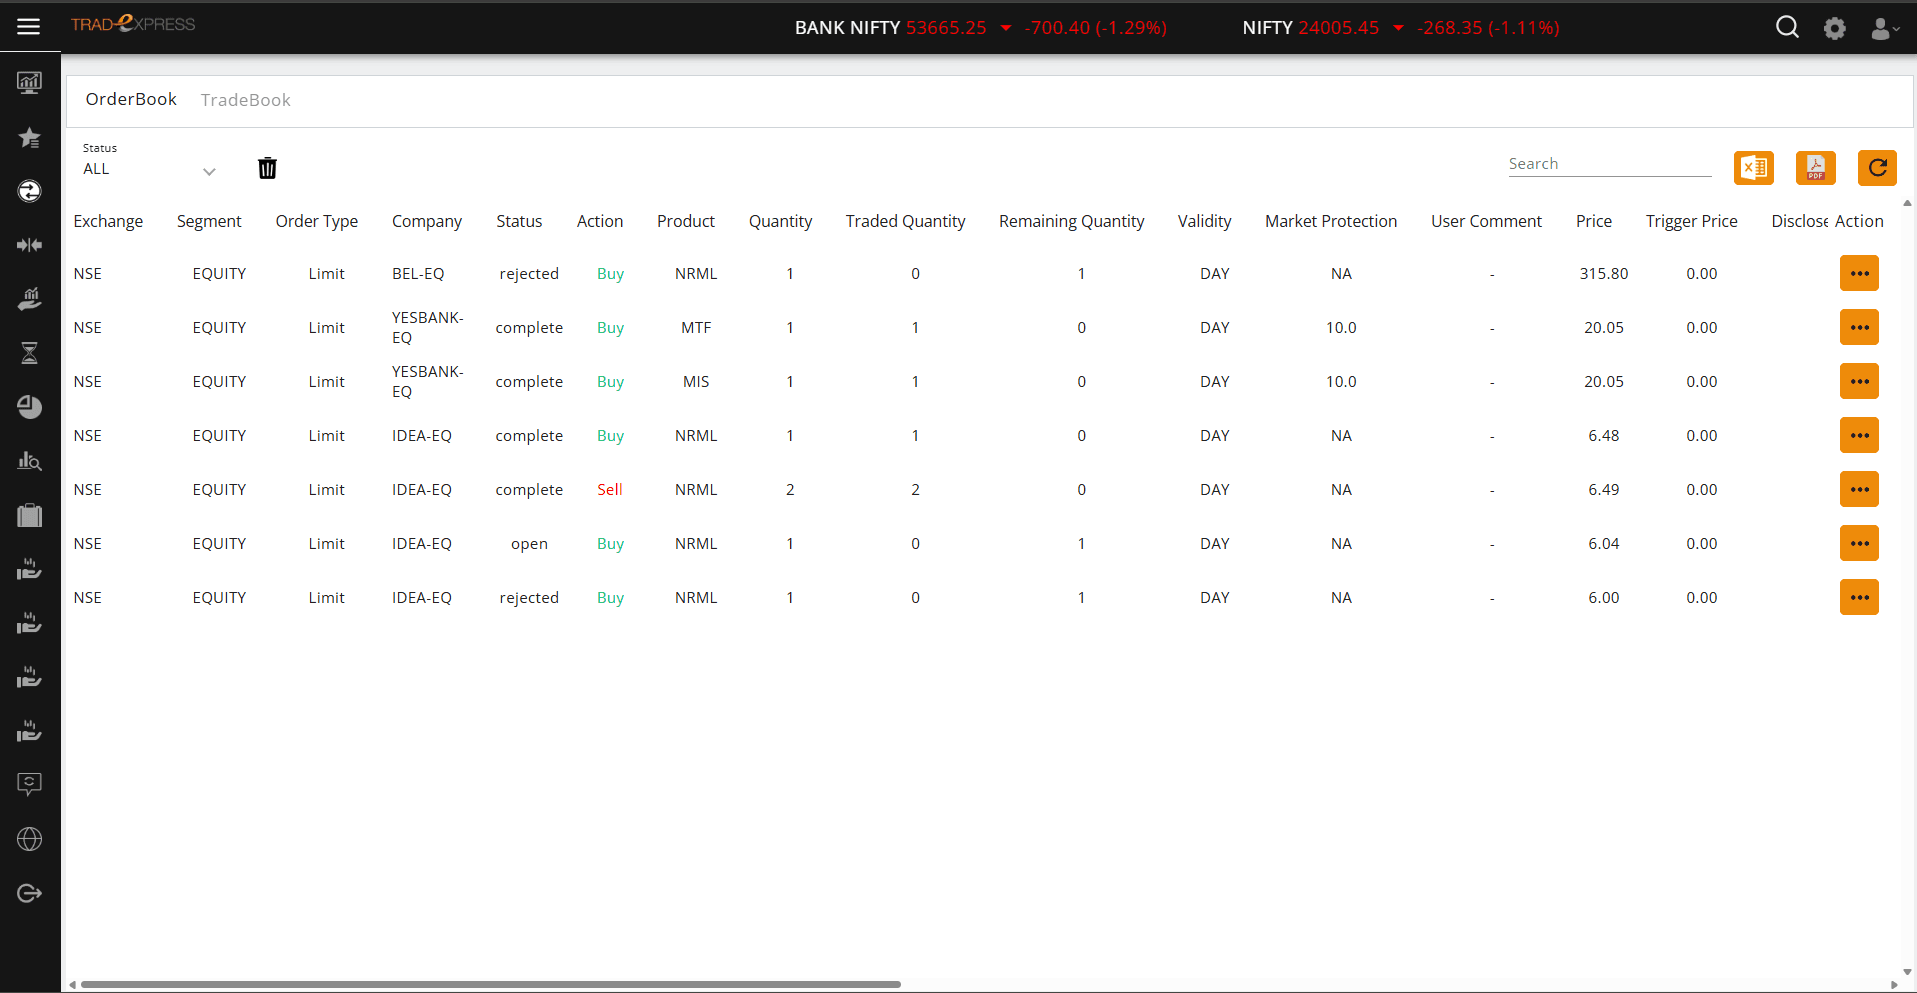This screenshot has width=1917, height=993.
Task: Click the magnifier search icon in the header
Action: (x=1787, y=28)
